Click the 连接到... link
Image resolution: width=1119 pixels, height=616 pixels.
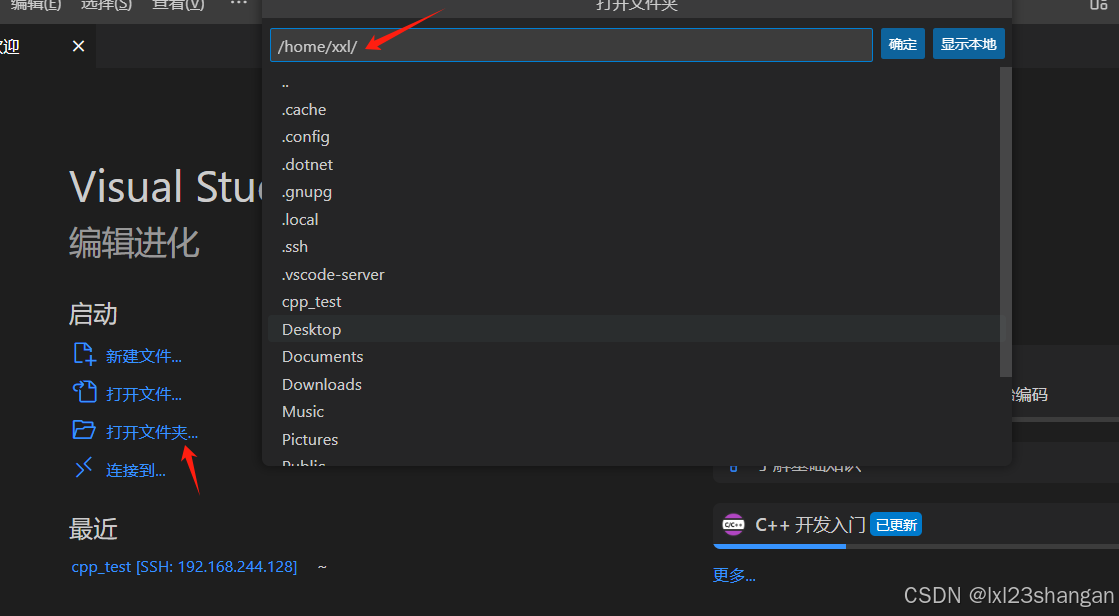click(136, 470)
